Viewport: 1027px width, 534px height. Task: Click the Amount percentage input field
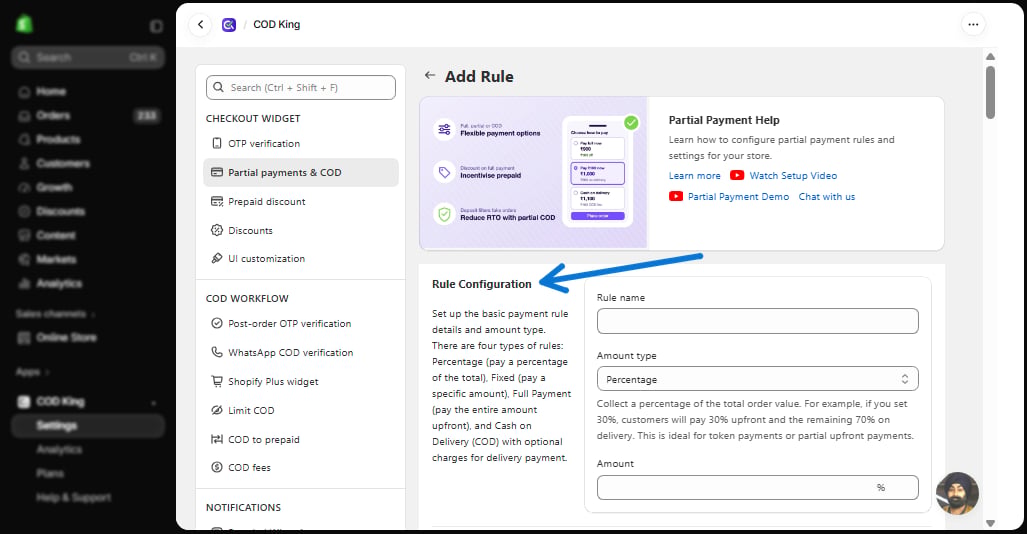757,487
